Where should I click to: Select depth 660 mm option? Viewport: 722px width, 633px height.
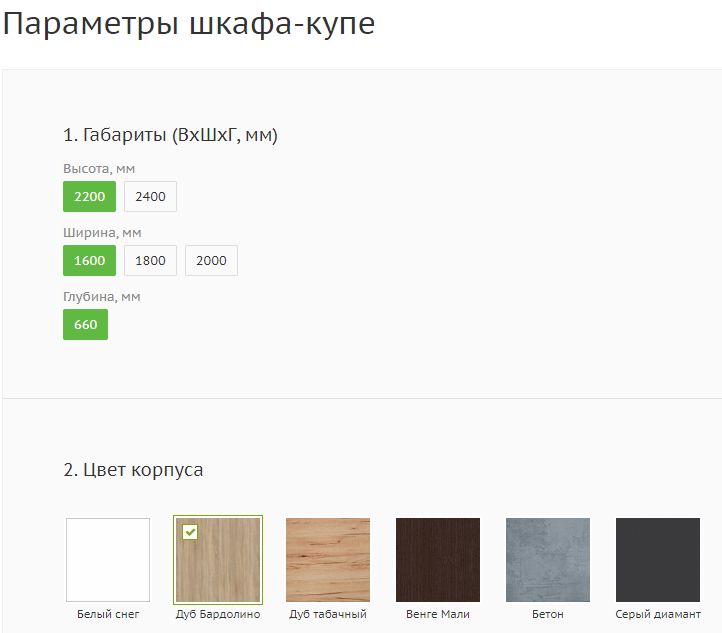85,325
